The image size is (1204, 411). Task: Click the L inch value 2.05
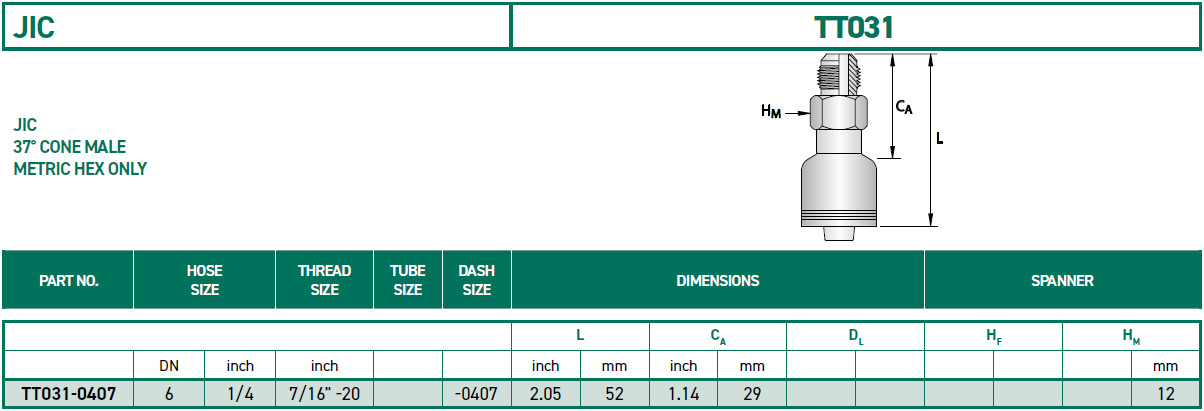546,394
